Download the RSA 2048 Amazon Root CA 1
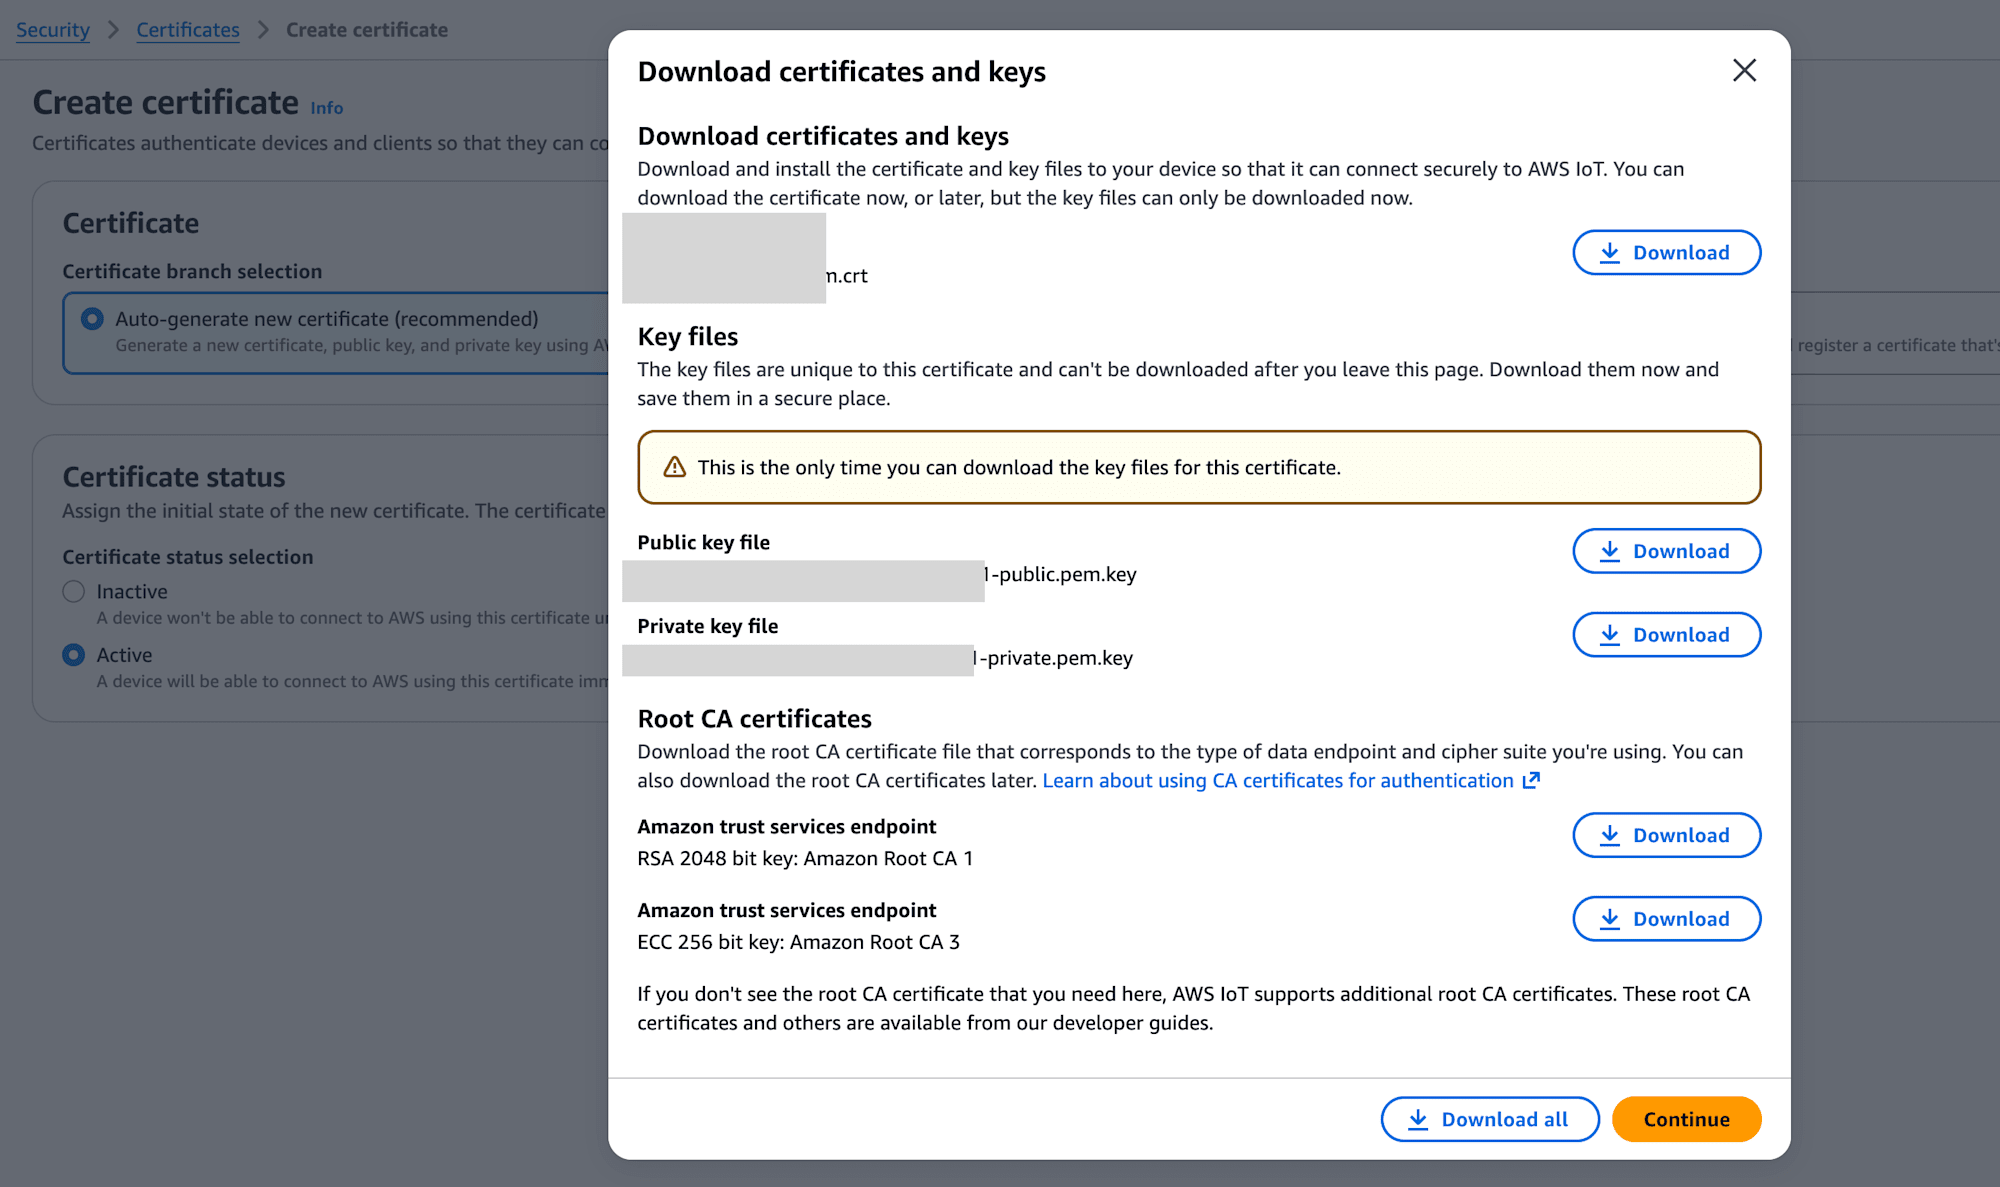The image size is (2000, 1187). (x=1666, y=835)
